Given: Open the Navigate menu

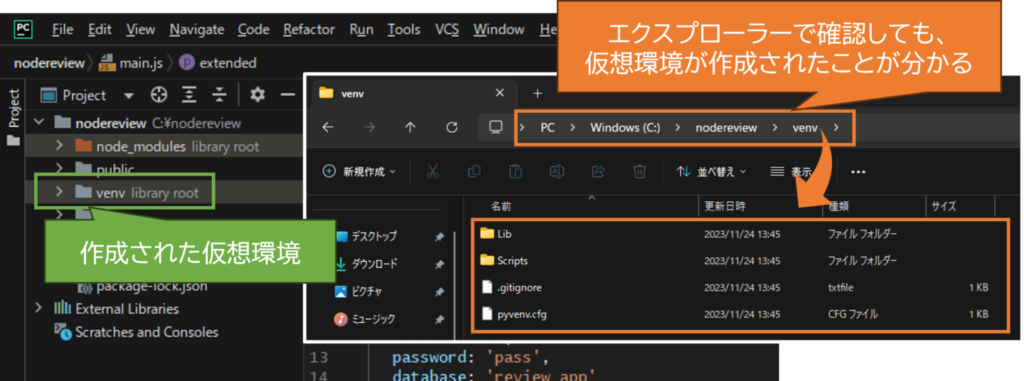Looking at the screenshot, I should coord(197,29).
